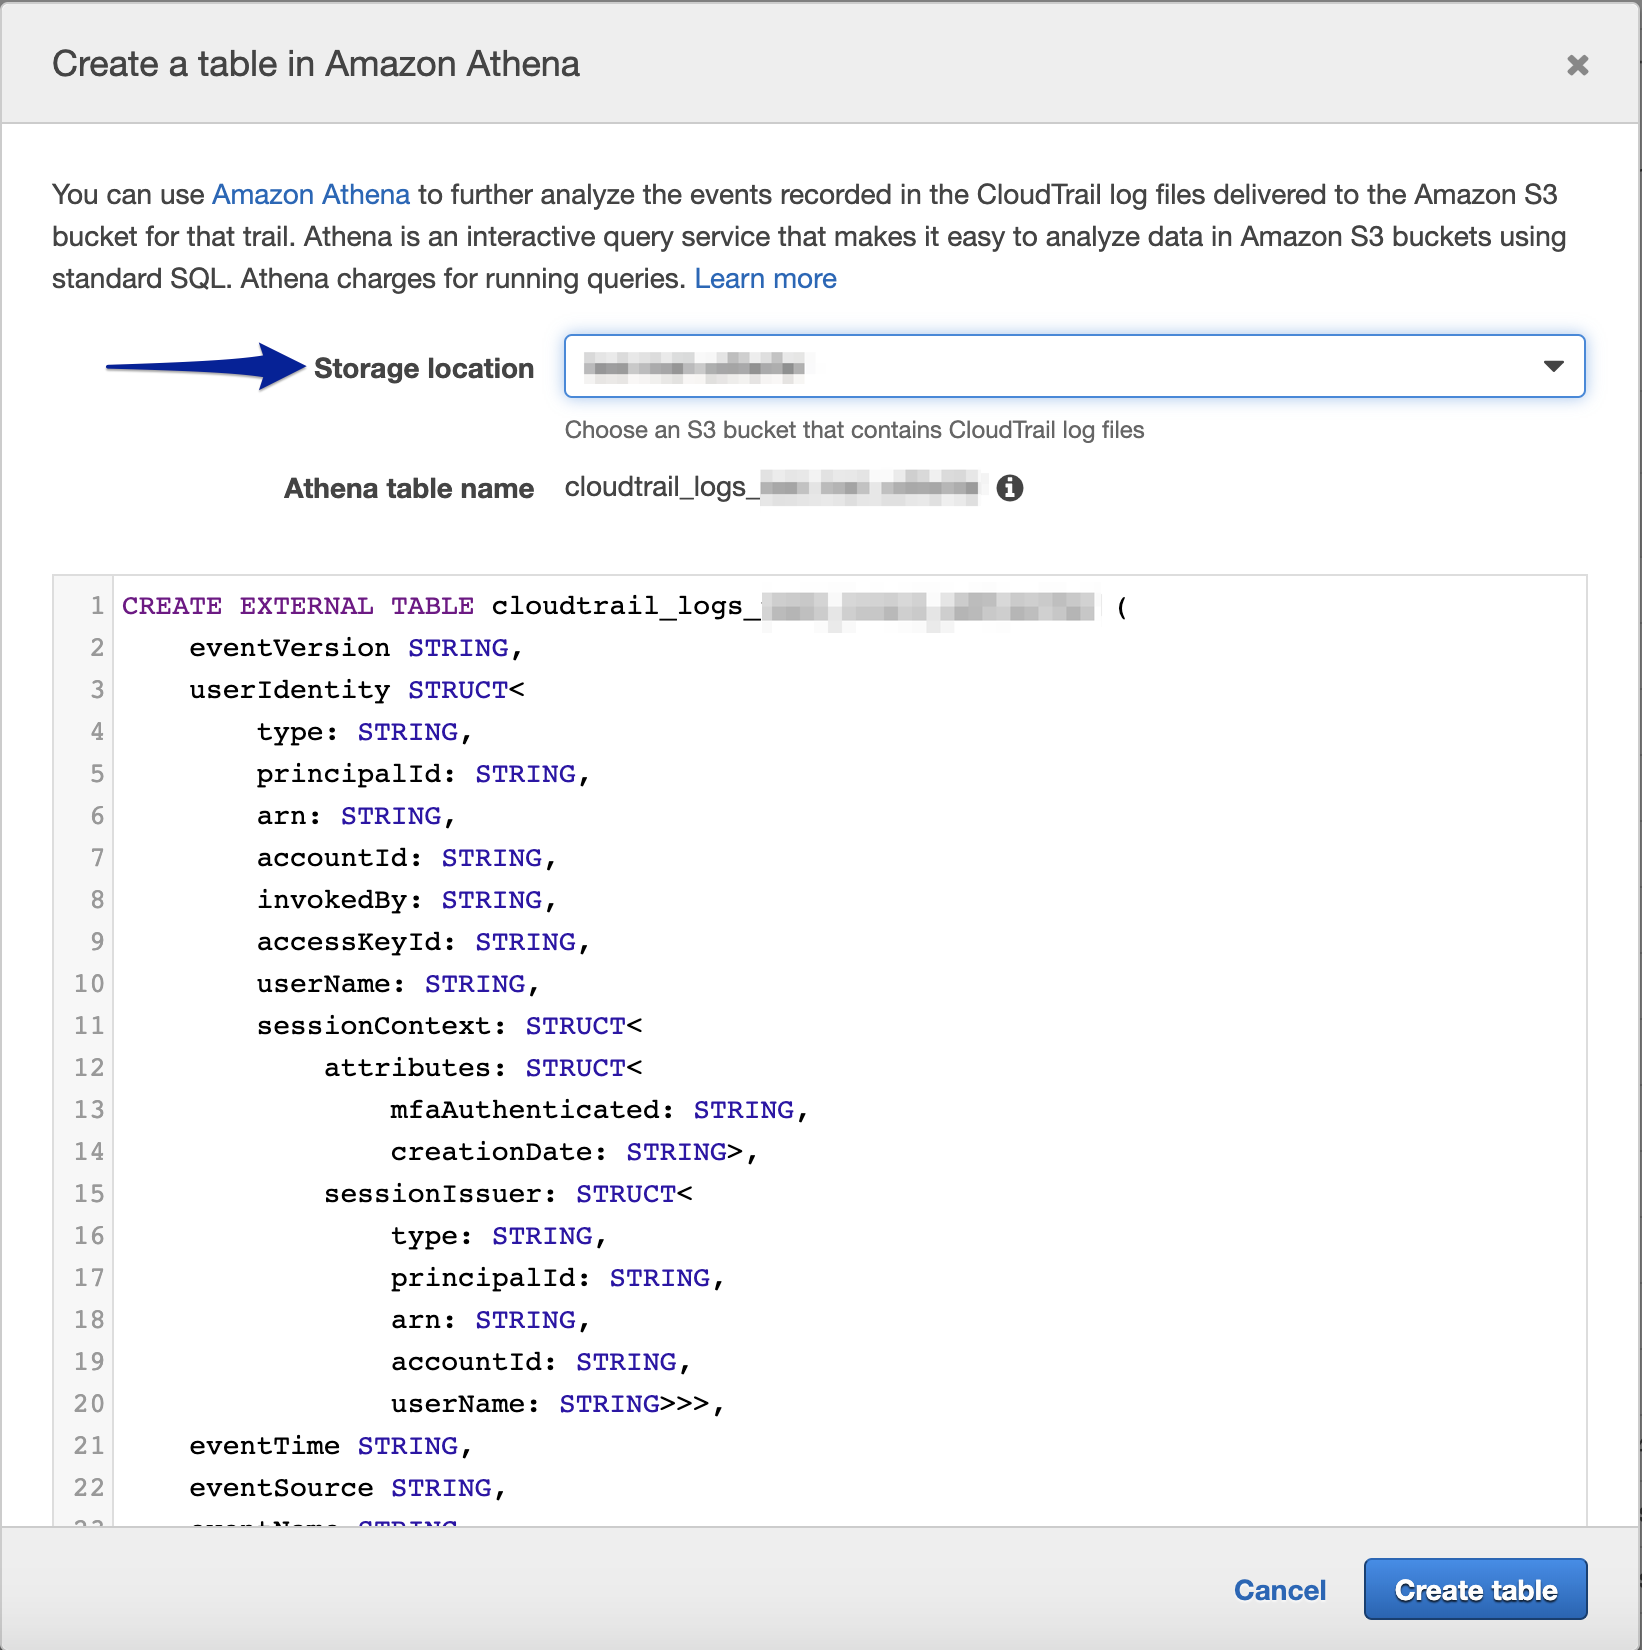Image resolution: width=1642 pixels, height=1650 pixels.
Task: Place cursor on mfaAuthenticated STRING line
Action: (x=598, y=1110)
